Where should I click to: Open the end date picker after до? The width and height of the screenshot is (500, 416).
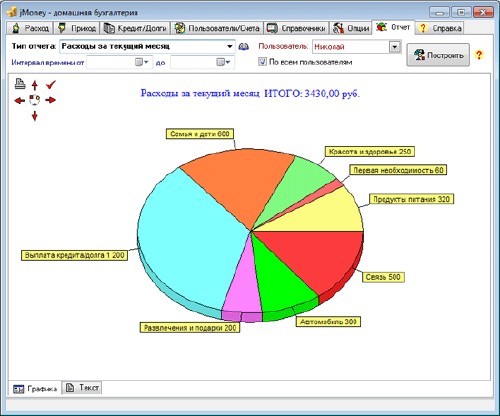tap(223, 62)
